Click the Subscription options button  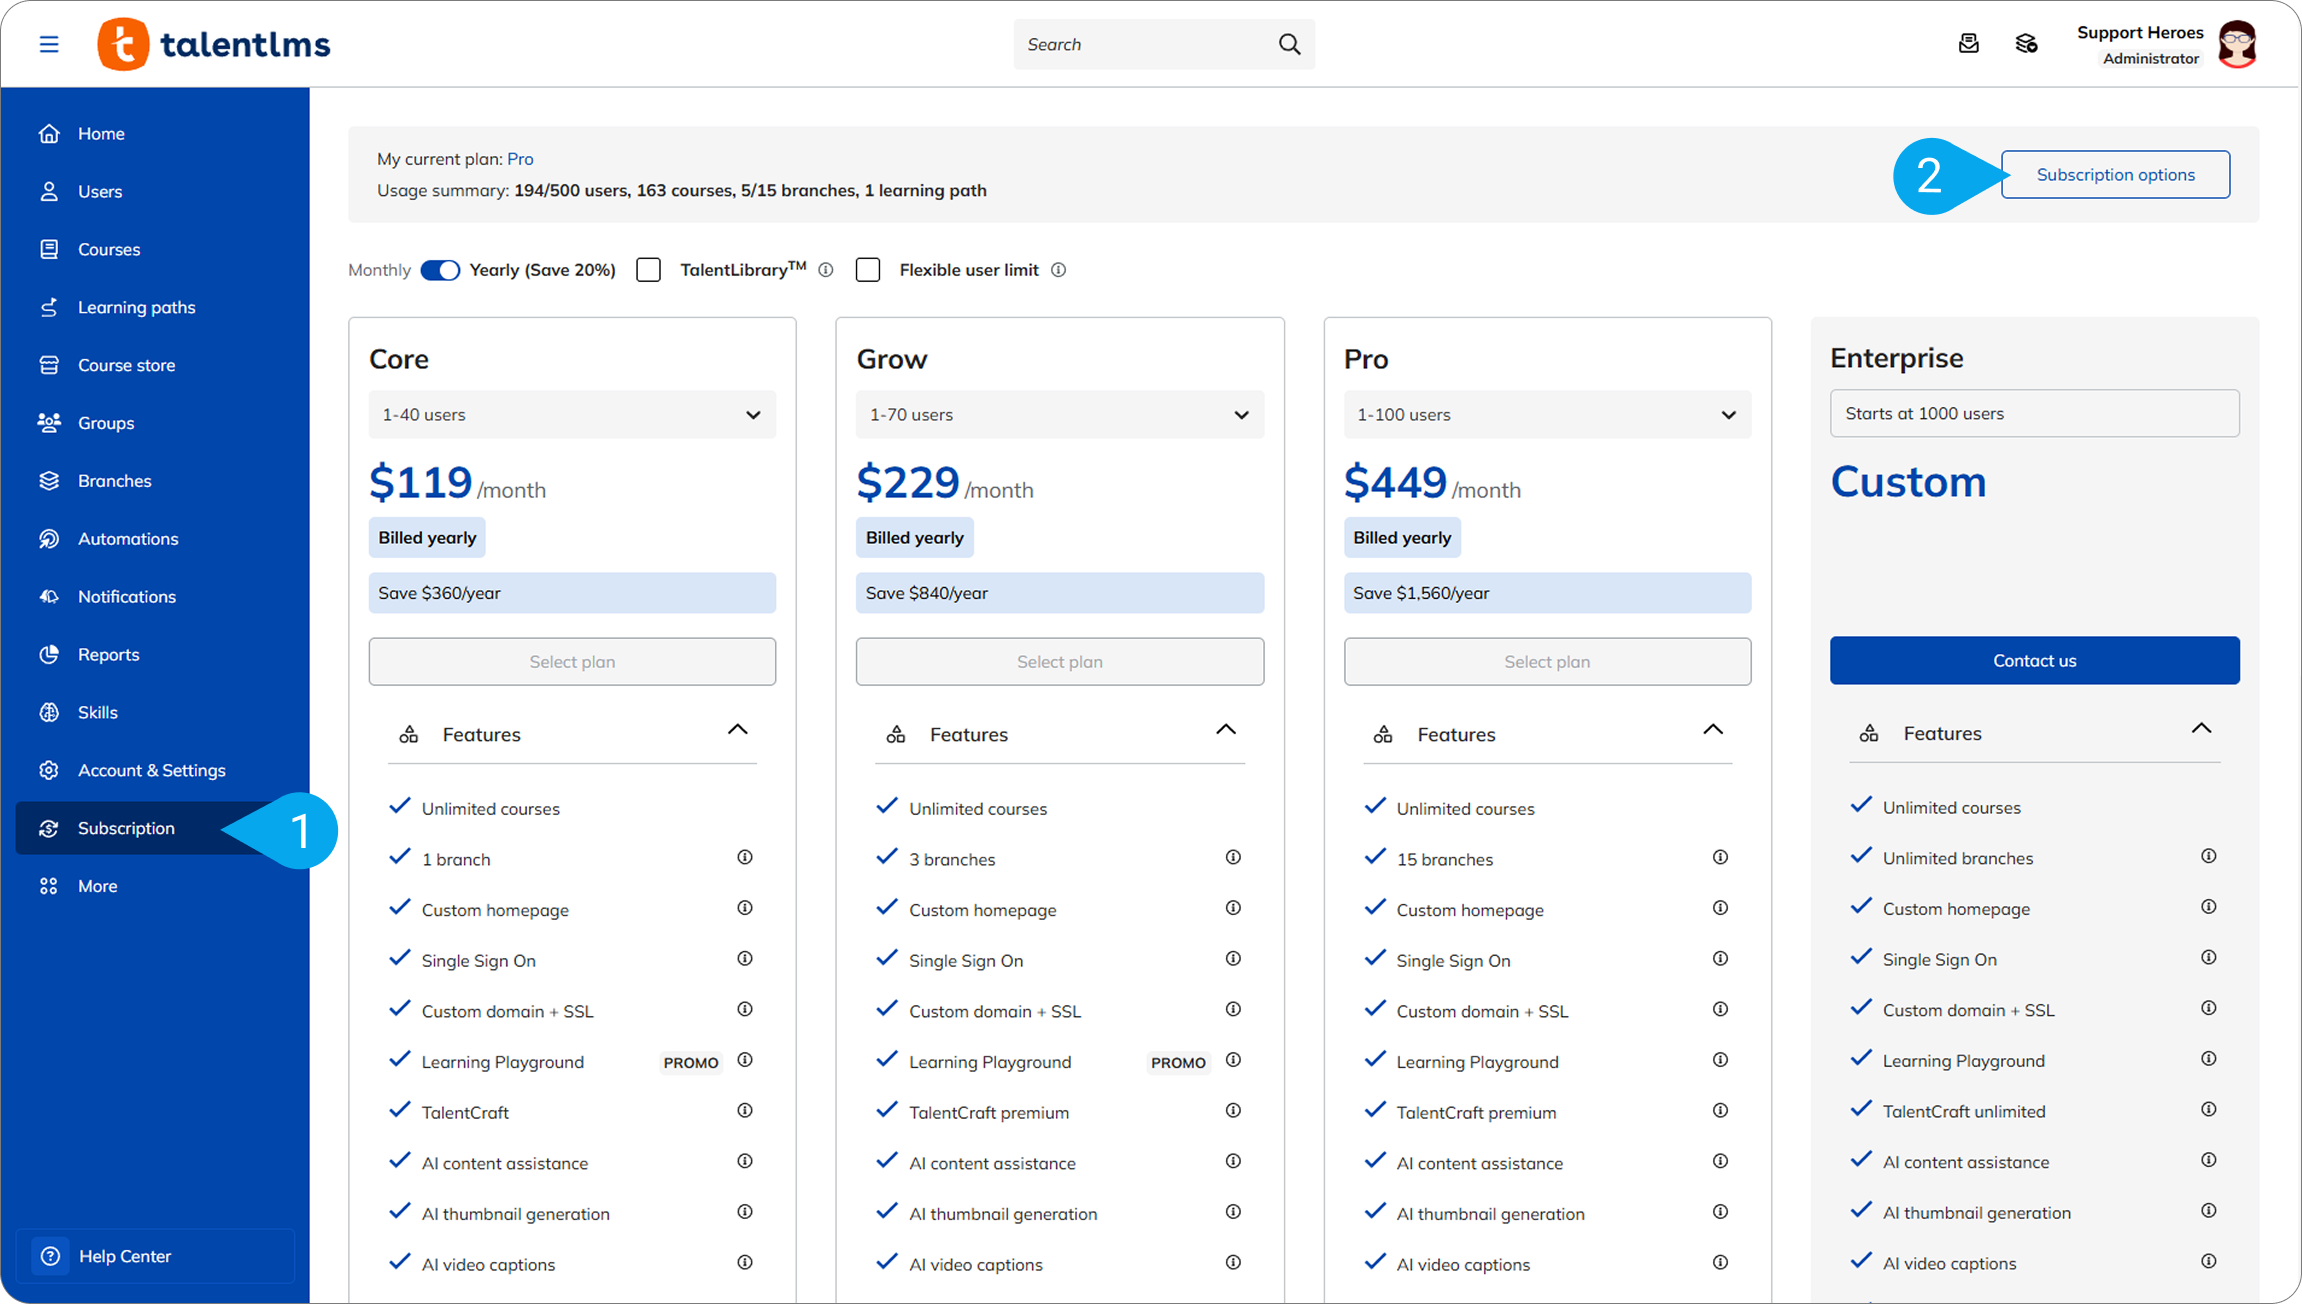[x=2115, y=174]
